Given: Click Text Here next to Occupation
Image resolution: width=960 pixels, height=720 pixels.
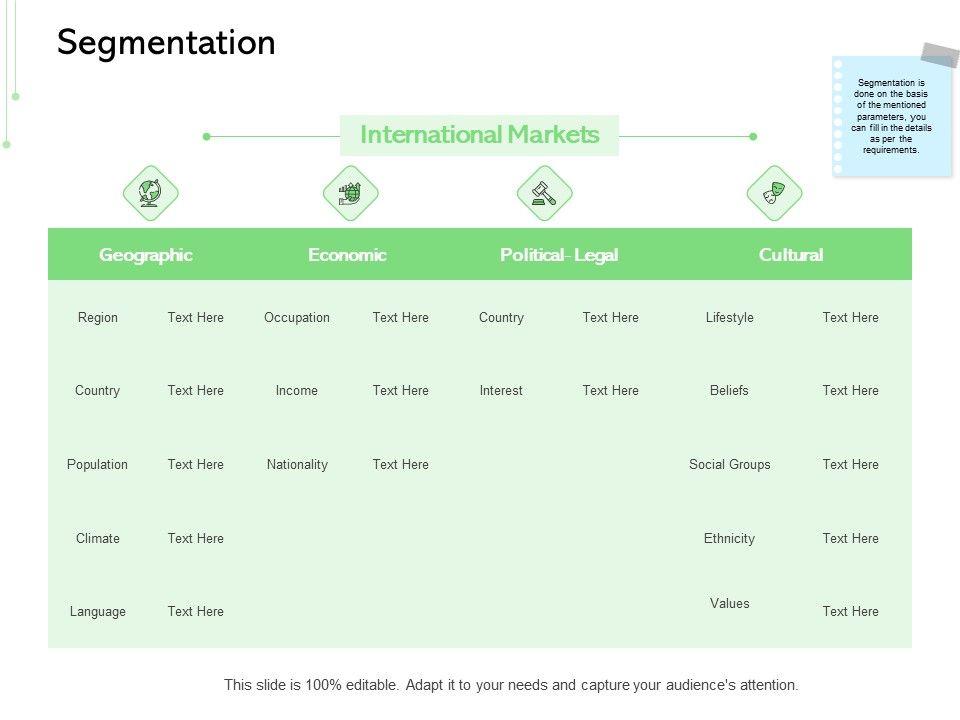Looking at the screenshot, I should click(400, 318).
